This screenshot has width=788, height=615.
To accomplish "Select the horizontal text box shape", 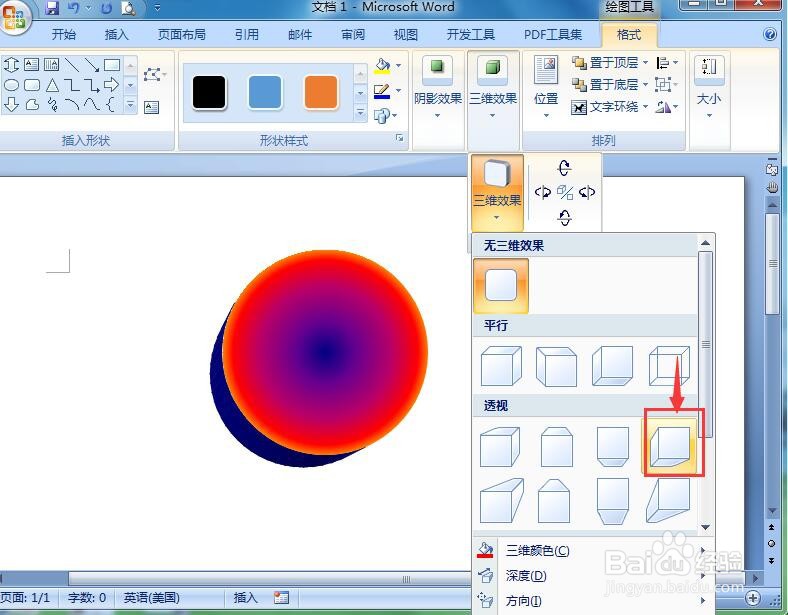I will [x=32, y=64].
